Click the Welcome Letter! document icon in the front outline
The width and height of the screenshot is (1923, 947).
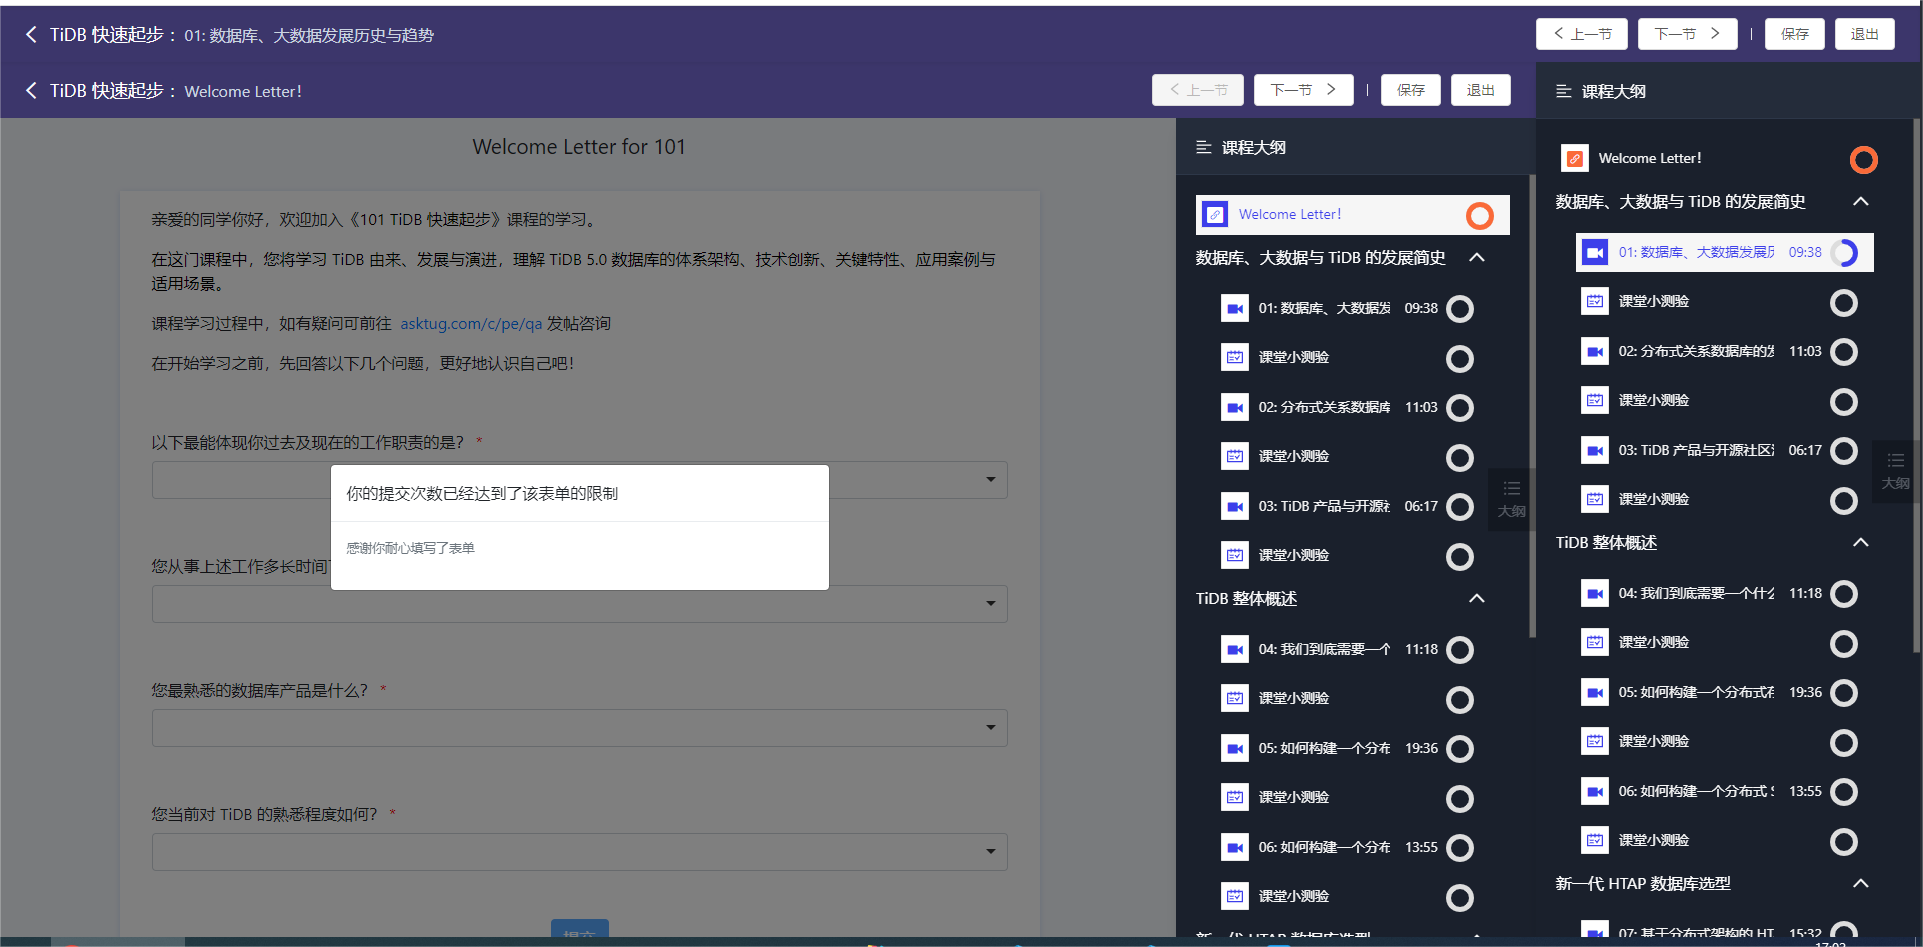[1215, 214]
